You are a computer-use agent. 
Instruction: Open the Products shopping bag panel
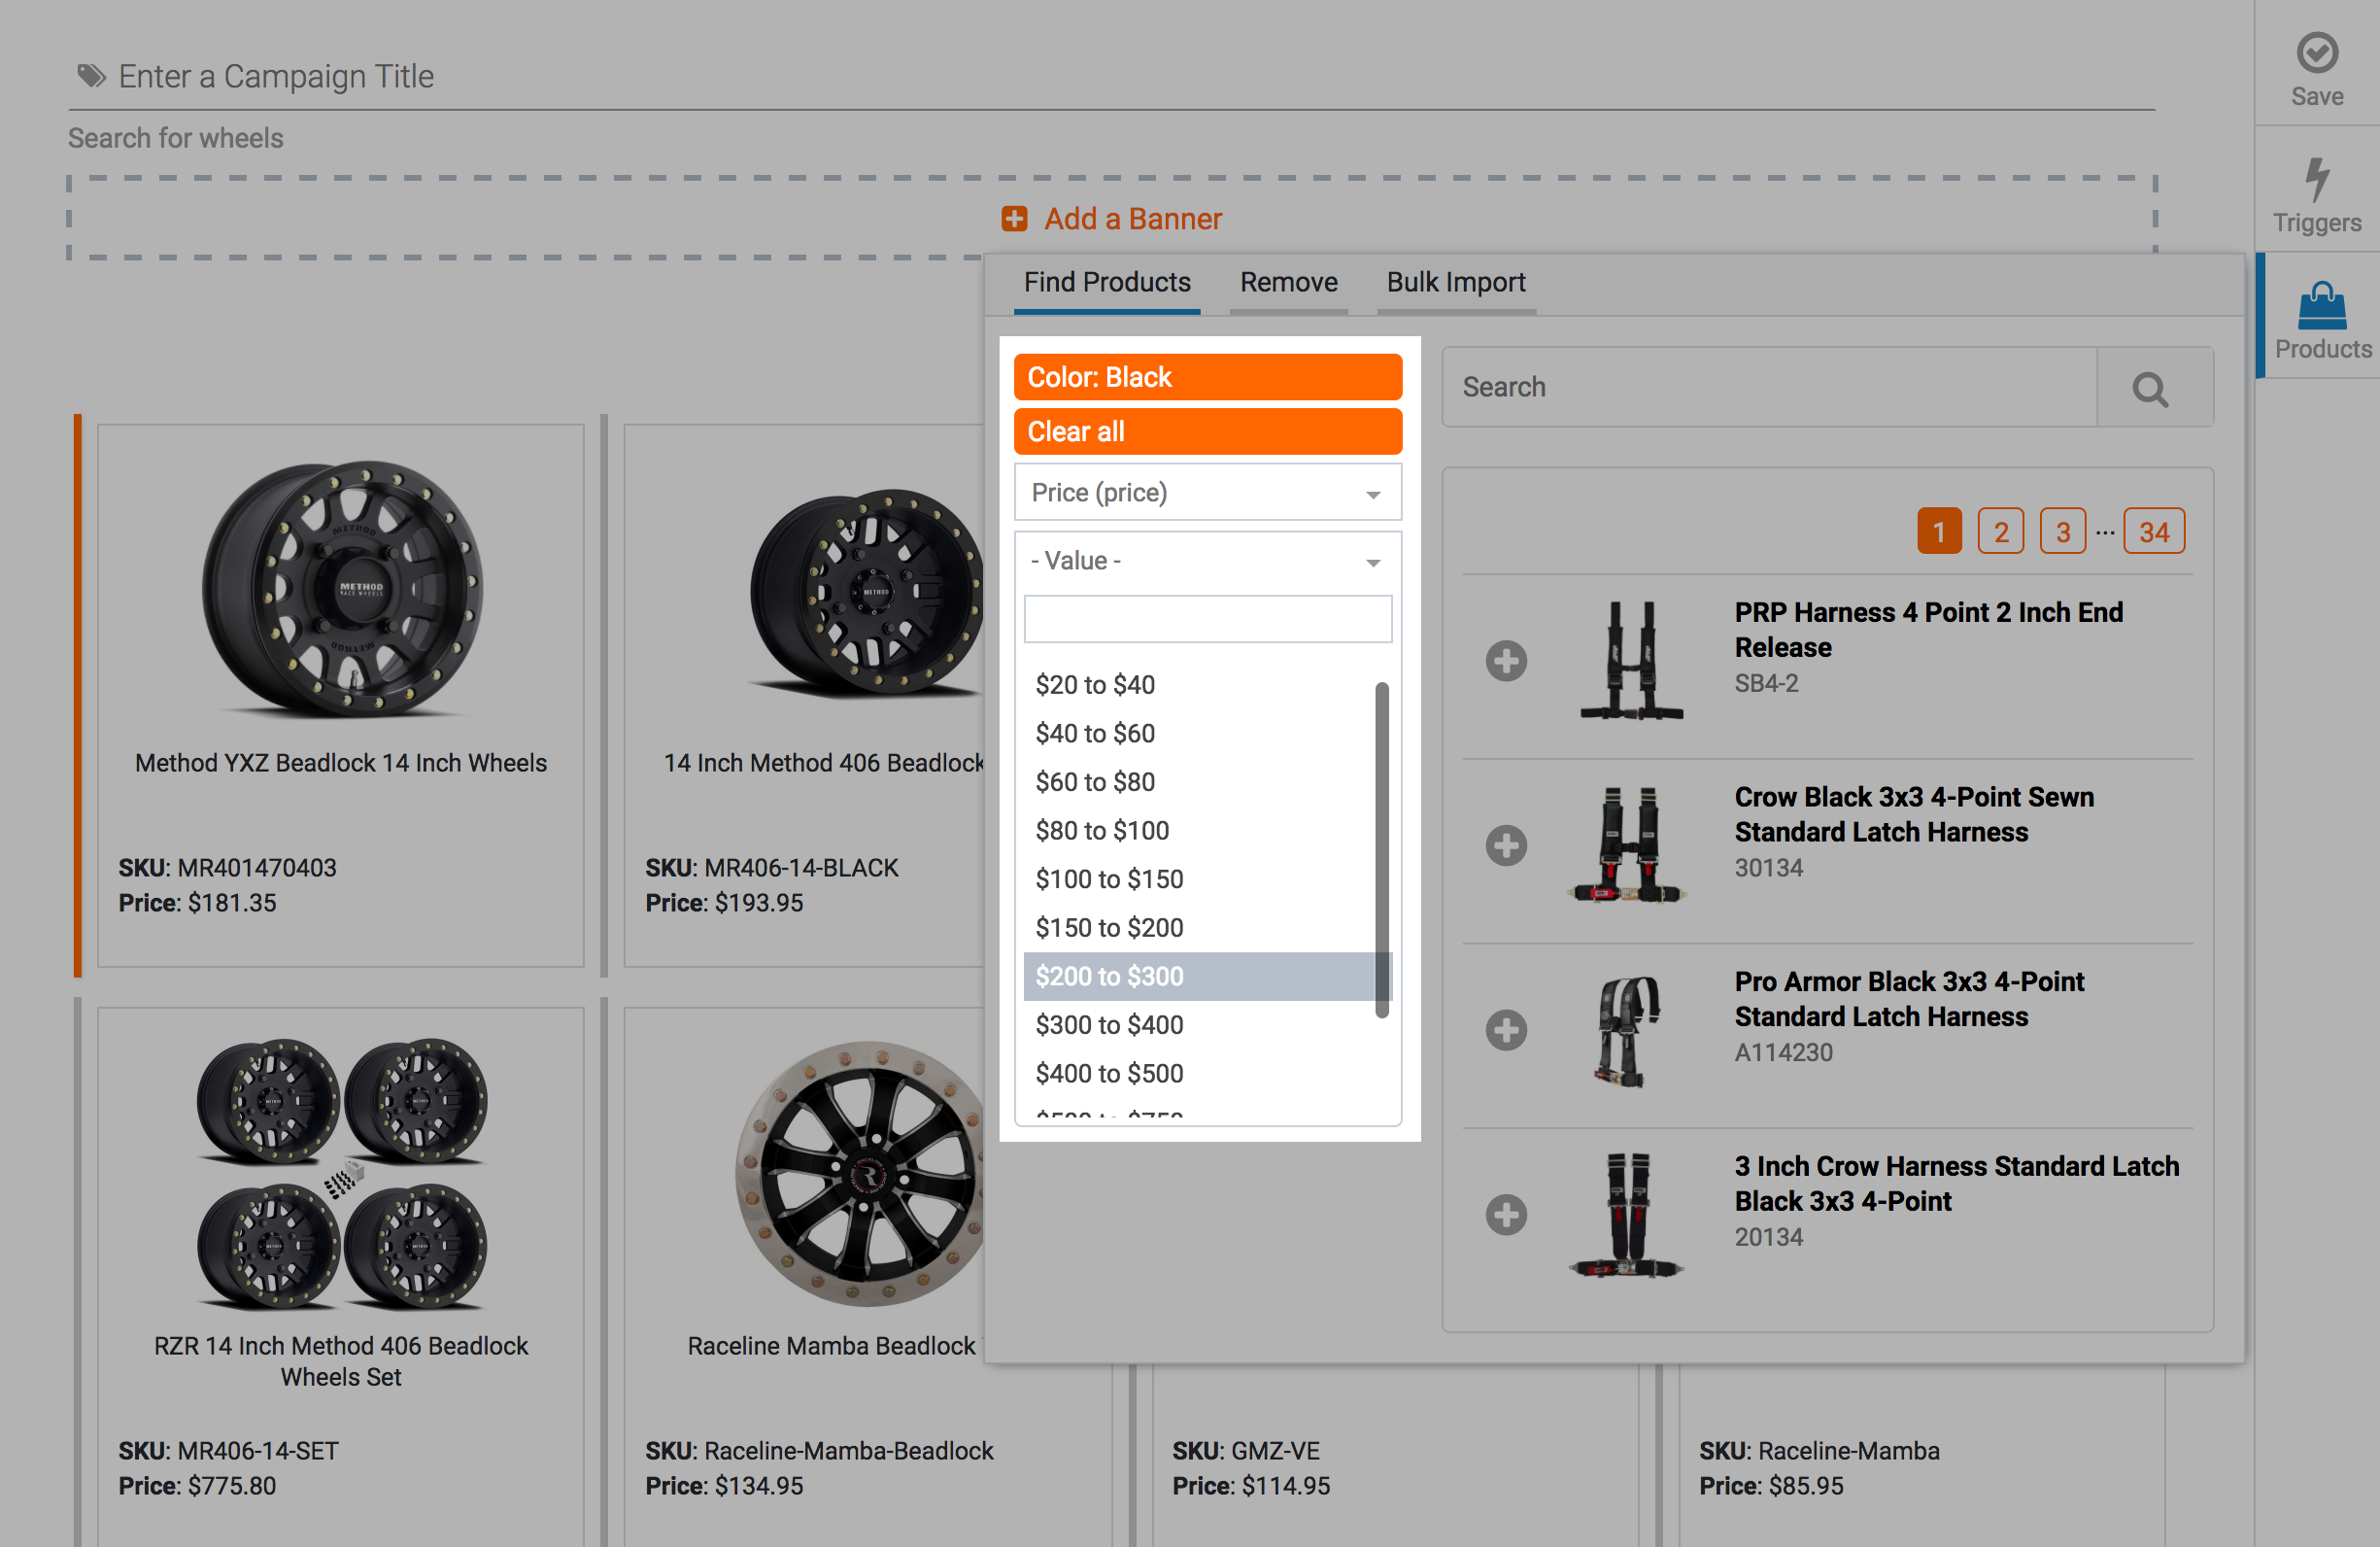[2321, 306]
